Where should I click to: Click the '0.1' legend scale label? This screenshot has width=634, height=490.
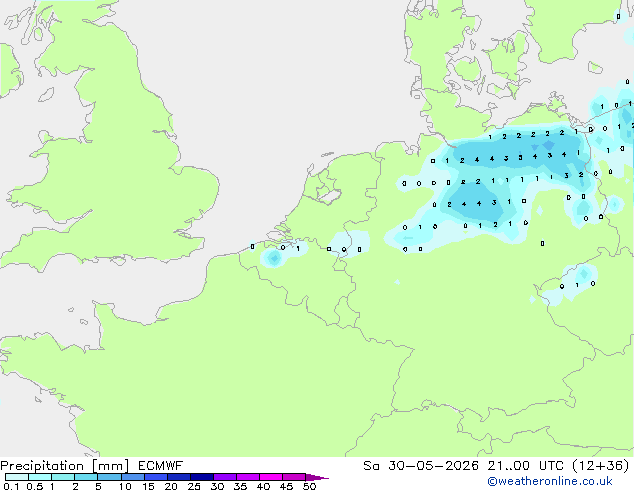(11, 486)
